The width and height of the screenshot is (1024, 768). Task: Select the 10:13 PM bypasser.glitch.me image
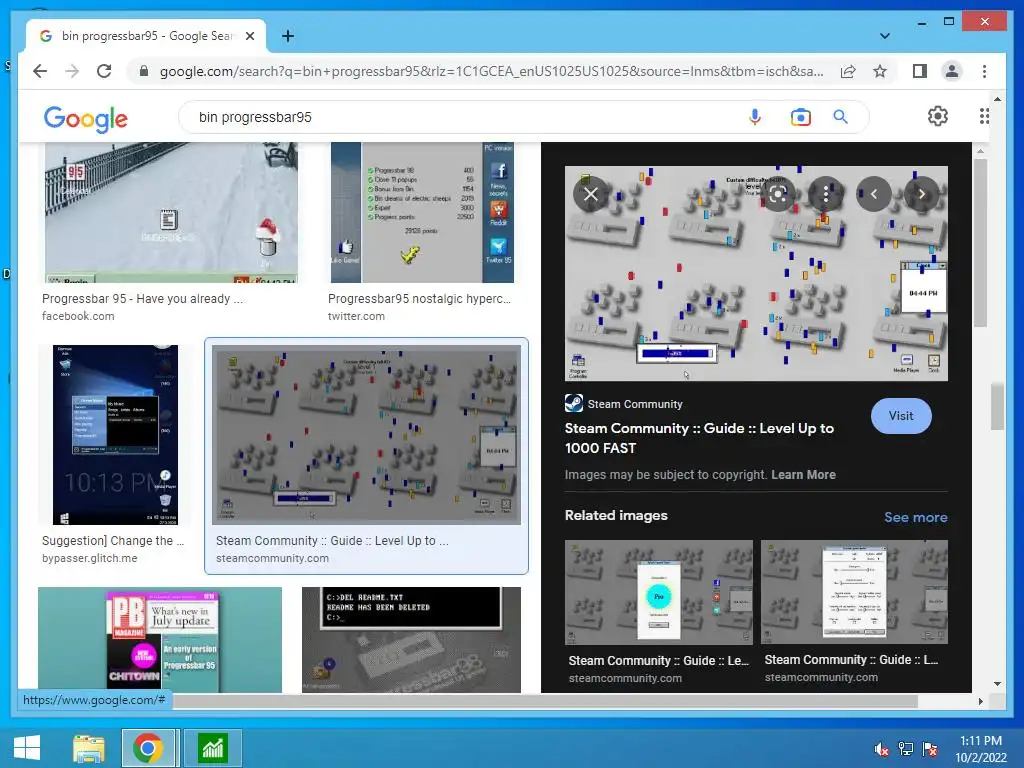[x=115, y=434]
